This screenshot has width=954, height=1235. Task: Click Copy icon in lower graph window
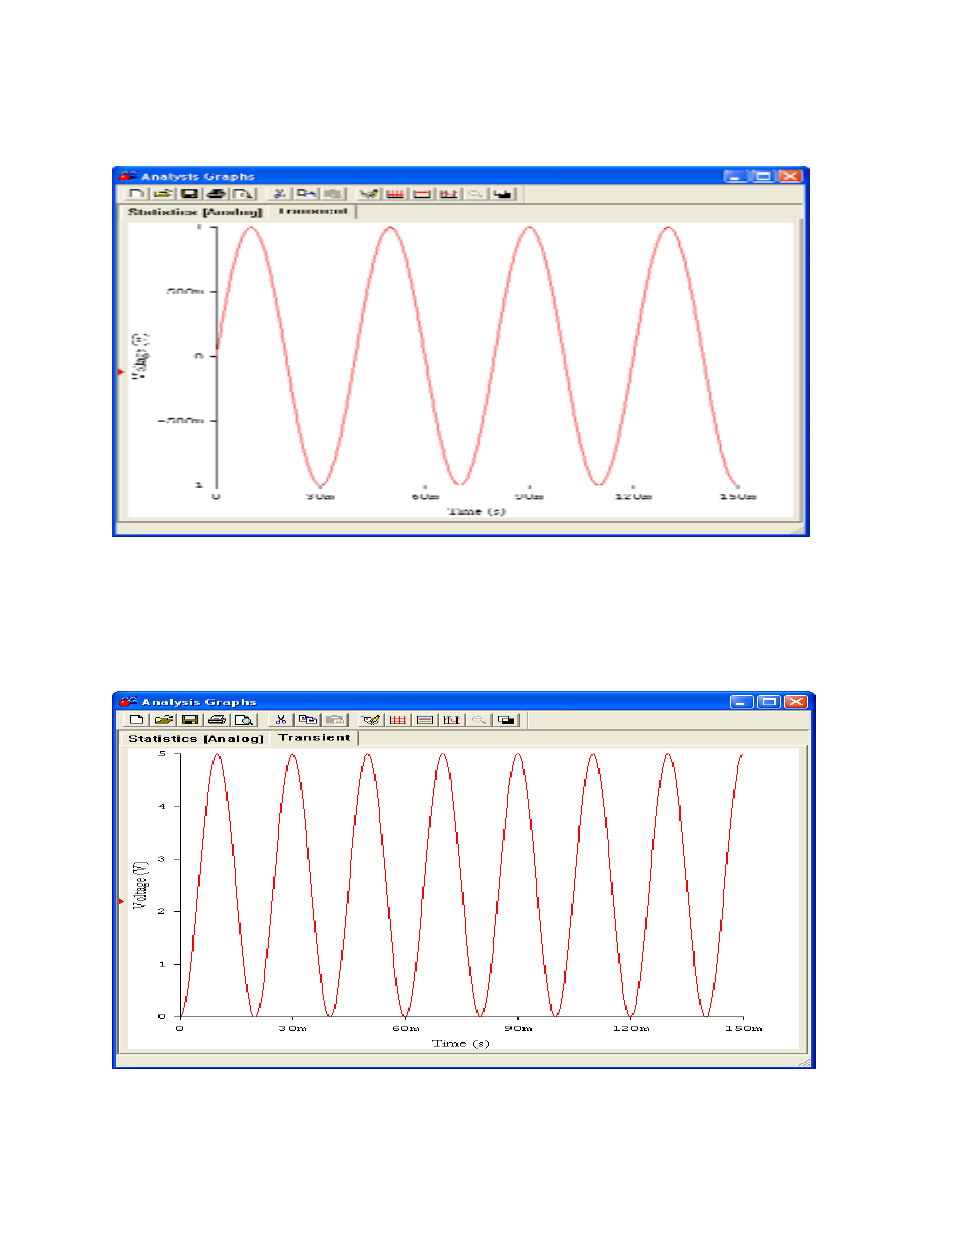[x=308, y=720]
